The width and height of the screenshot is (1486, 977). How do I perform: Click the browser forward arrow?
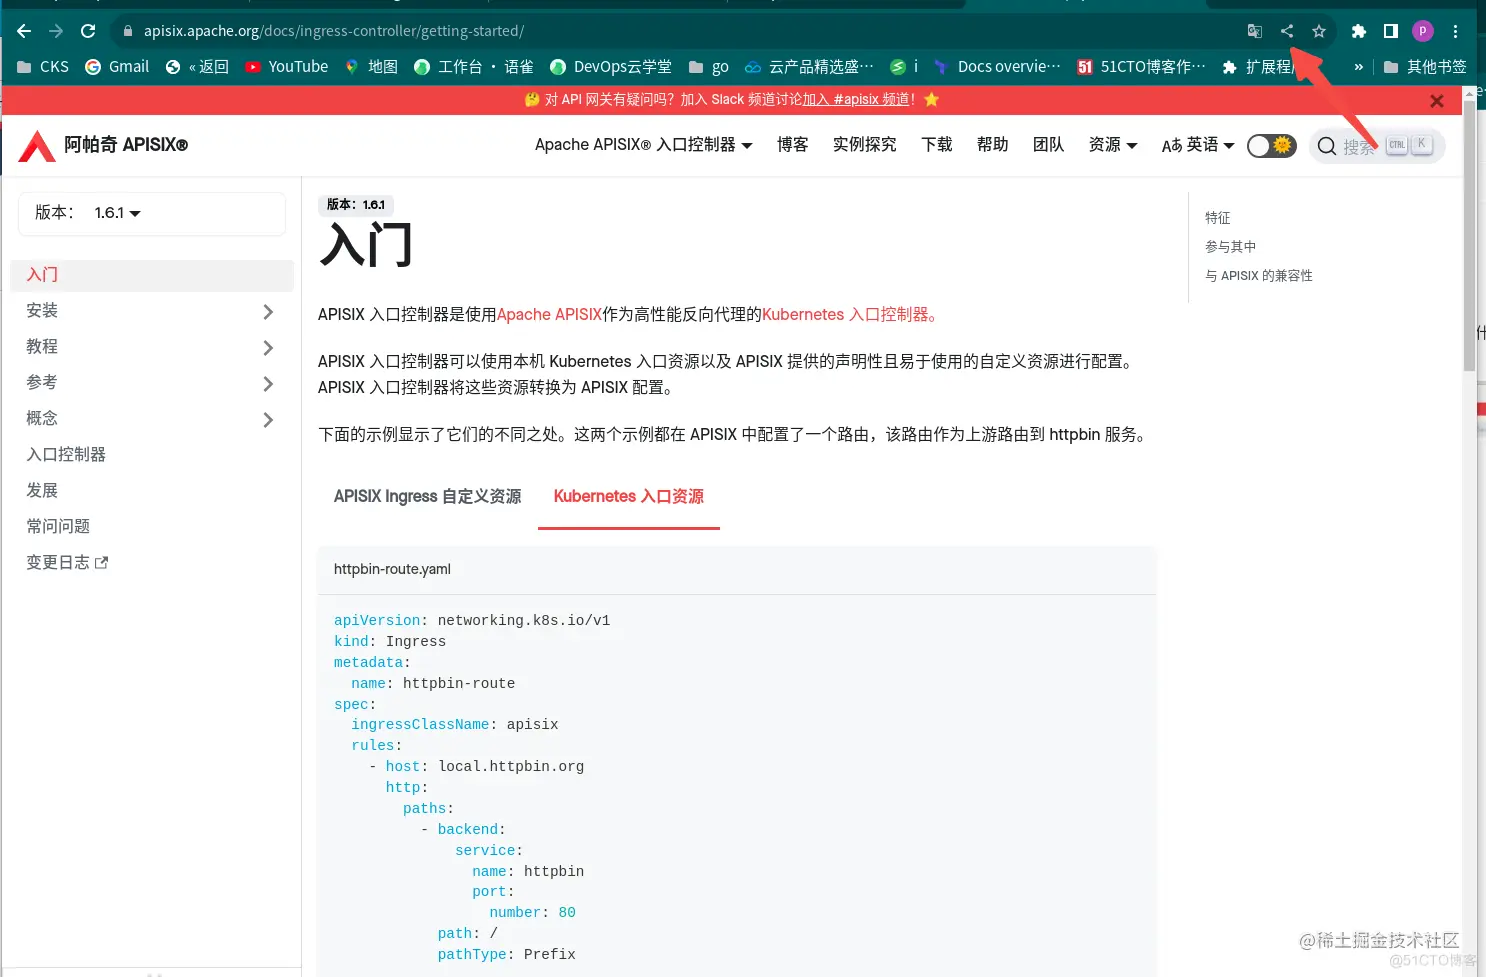point(56,31)
